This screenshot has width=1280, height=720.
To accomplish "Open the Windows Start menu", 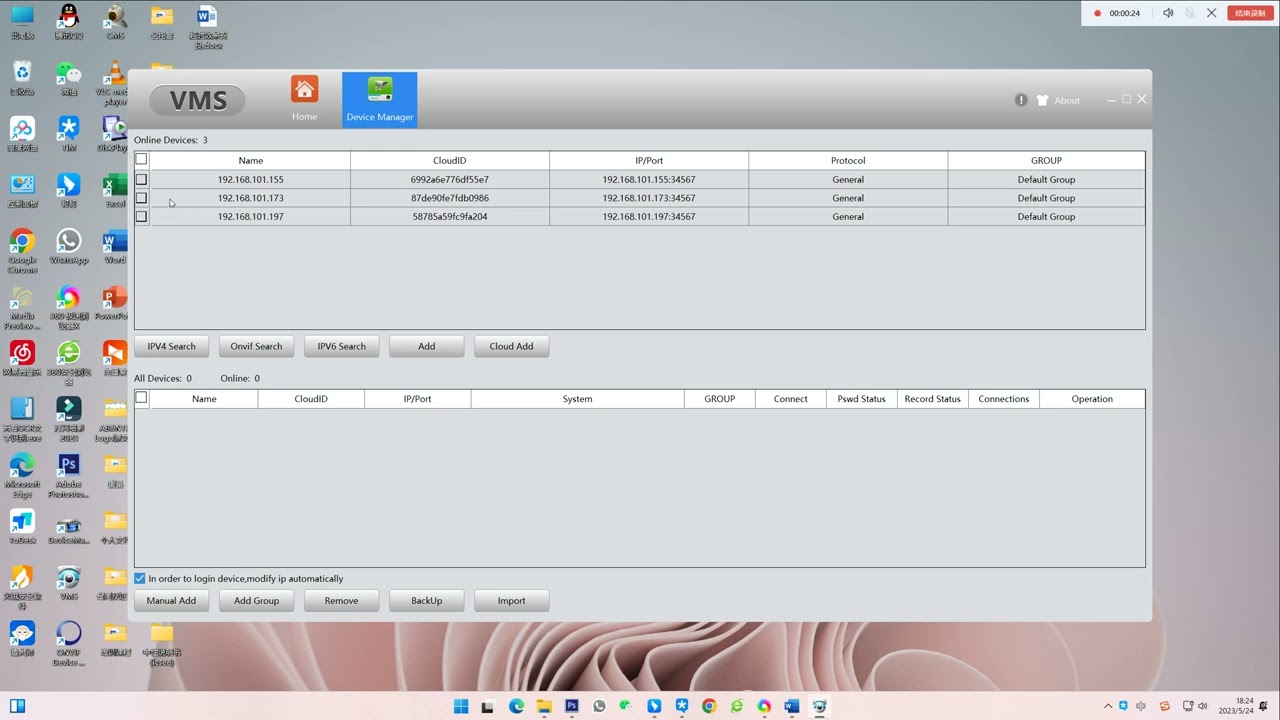I will (x=461, y=706).
